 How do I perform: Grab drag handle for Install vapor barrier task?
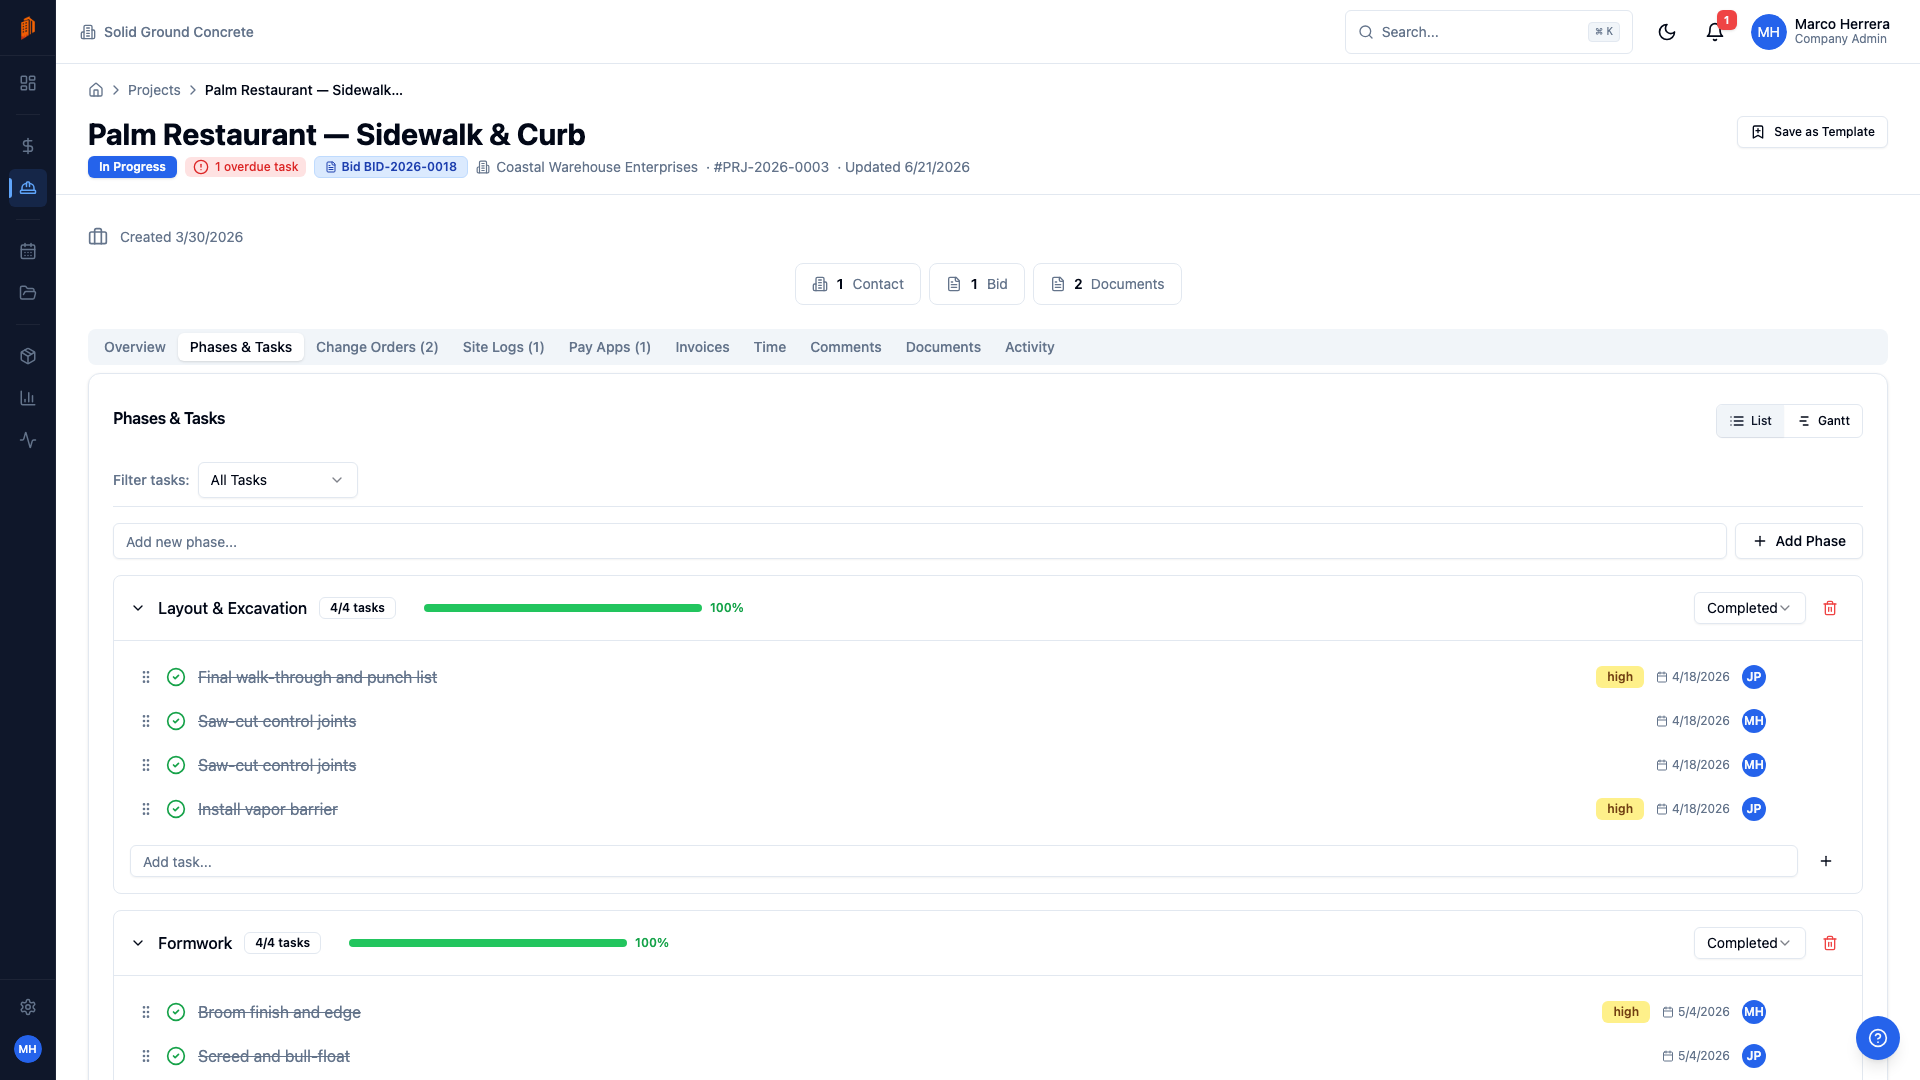click(x=146, y=809)
